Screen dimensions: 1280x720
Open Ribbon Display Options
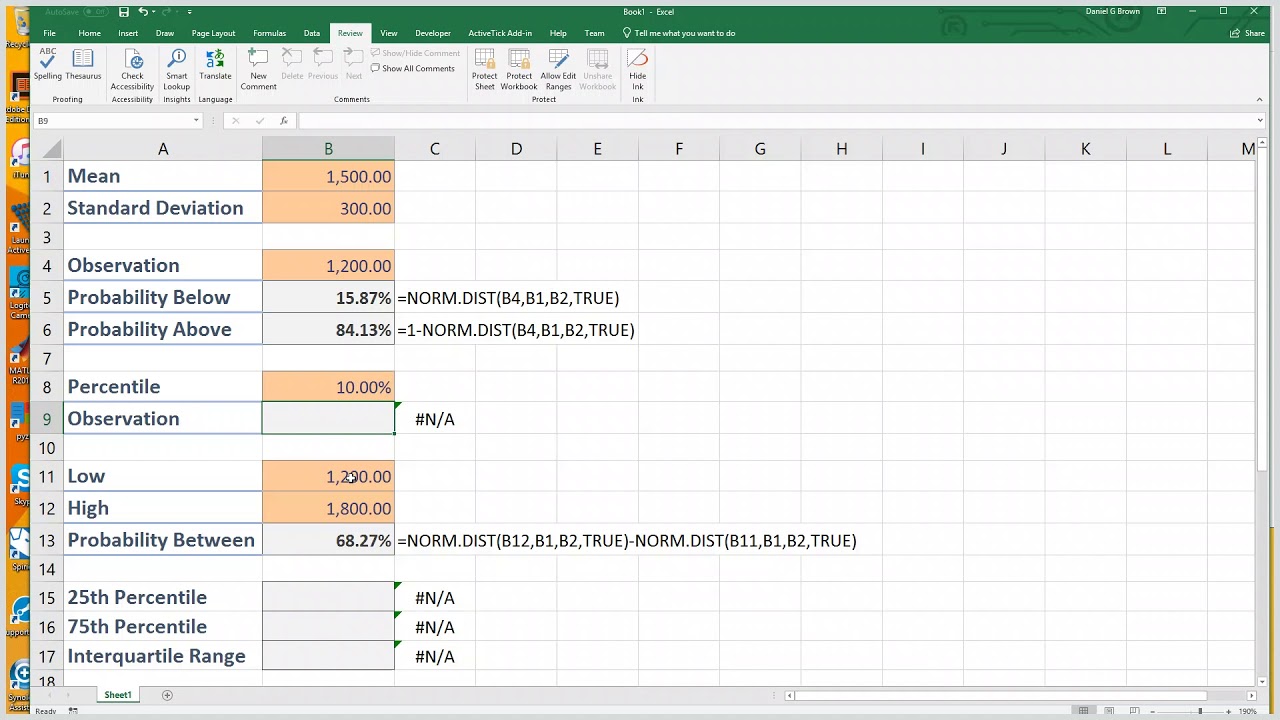click(1162, 12)
